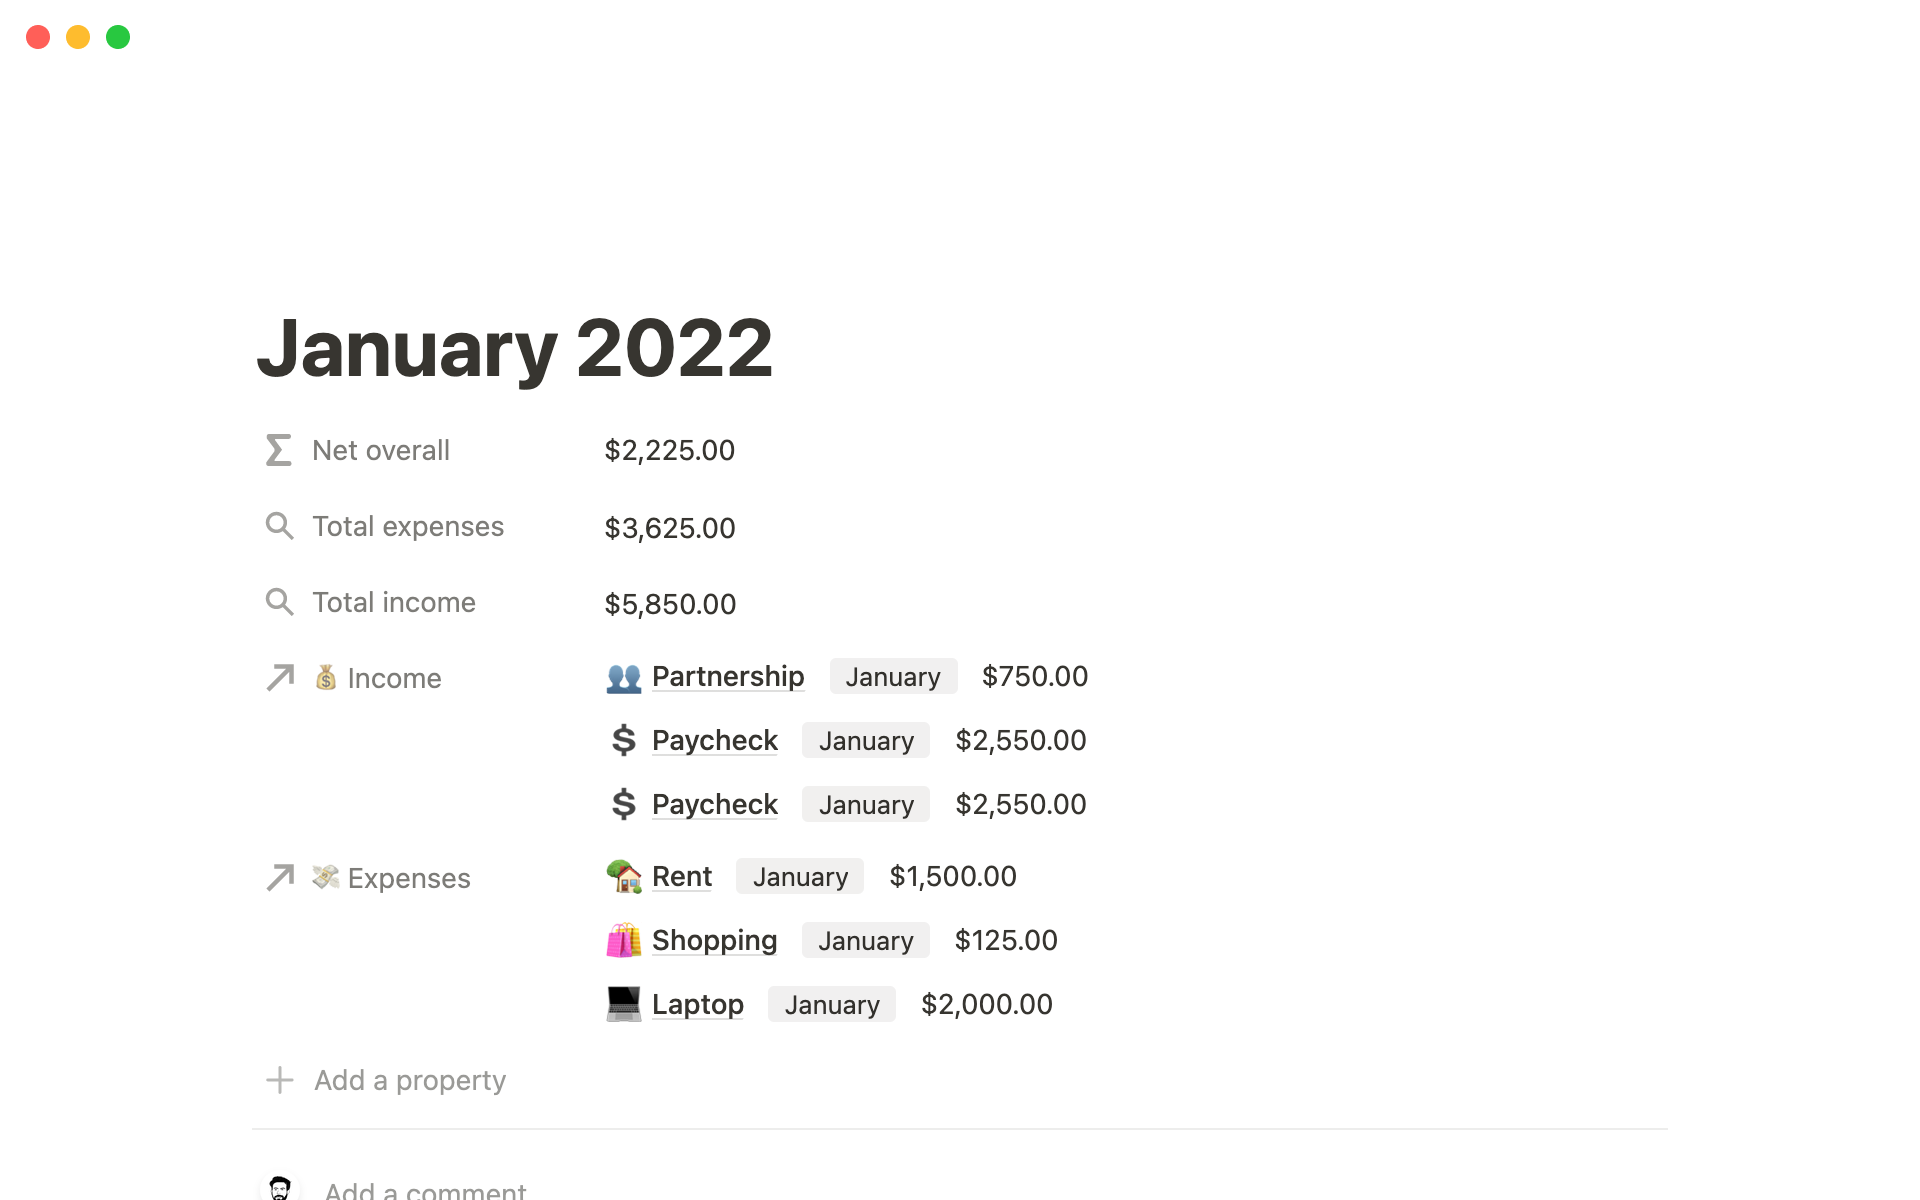Click the green maximize window button
Viewport: 1920px width, 1200px height.
[x=118, y=37]
